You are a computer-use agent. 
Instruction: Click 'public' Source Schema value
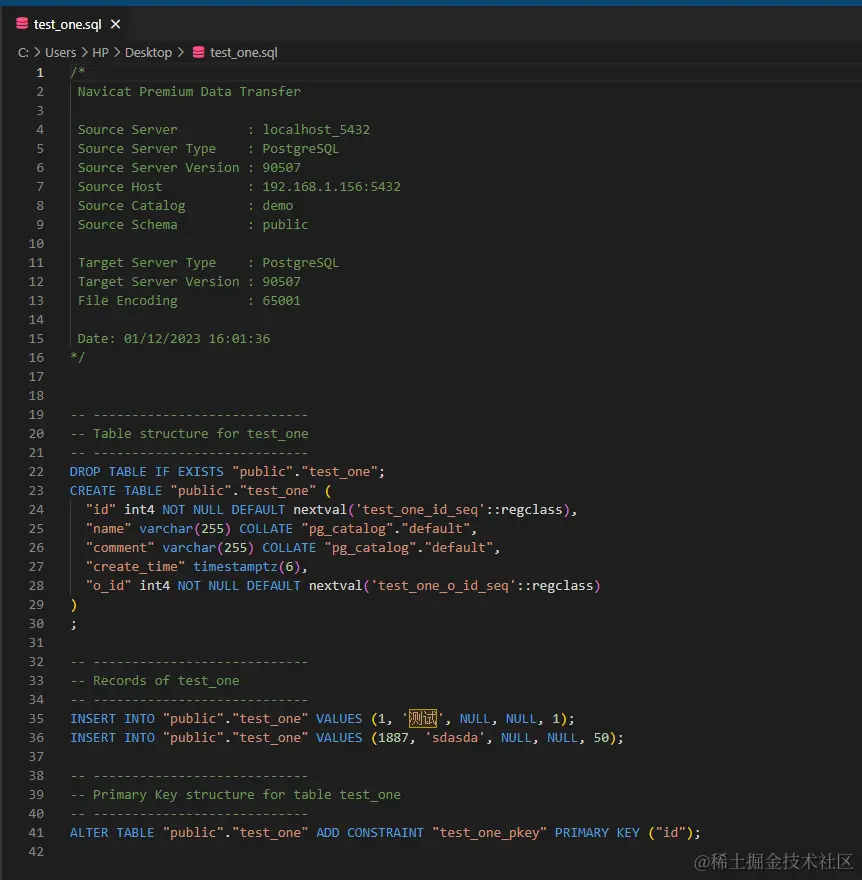point(285,224)
